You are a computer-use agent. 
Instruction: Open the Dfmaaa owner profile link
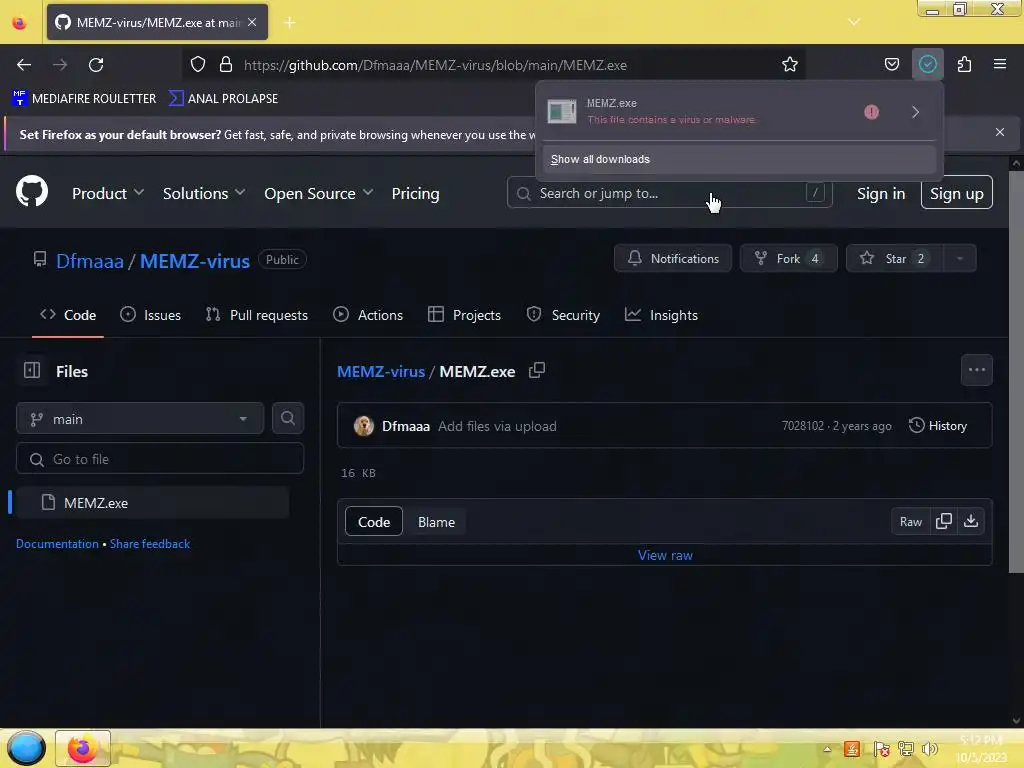click(89, 261)
